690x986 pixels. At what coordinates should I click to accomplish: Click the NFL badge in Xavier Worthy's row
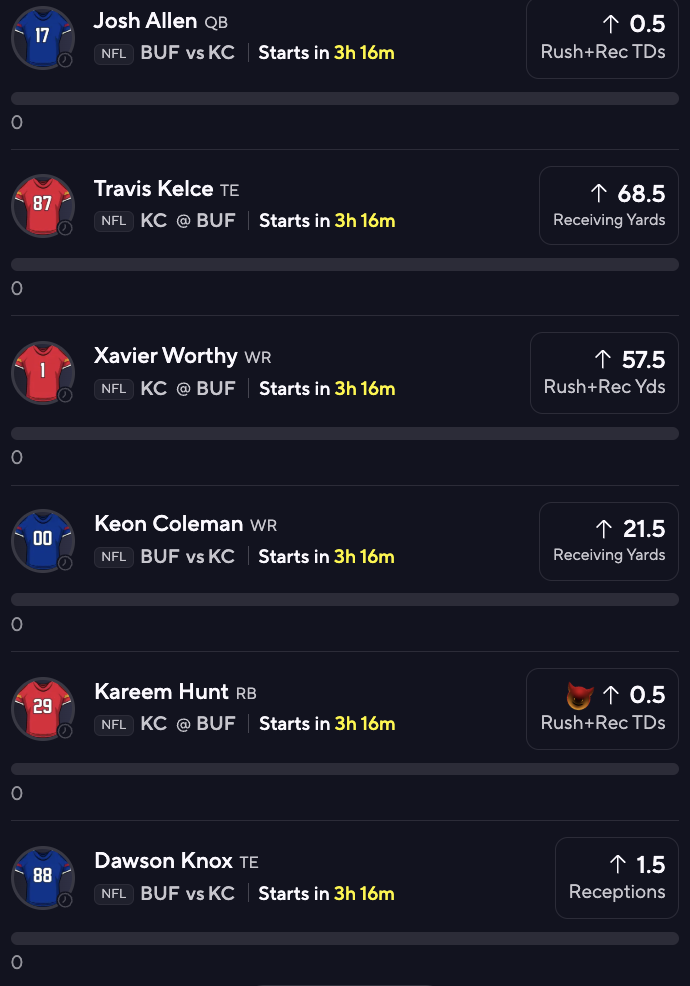(114, 389)
